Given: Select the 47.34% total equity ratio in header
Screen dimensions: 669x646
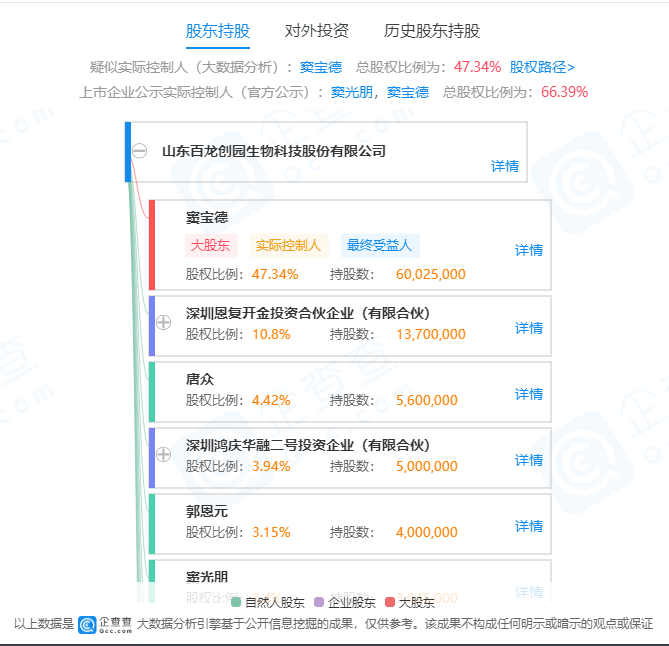Looking at the screenshot, I should tap(477, 67).
